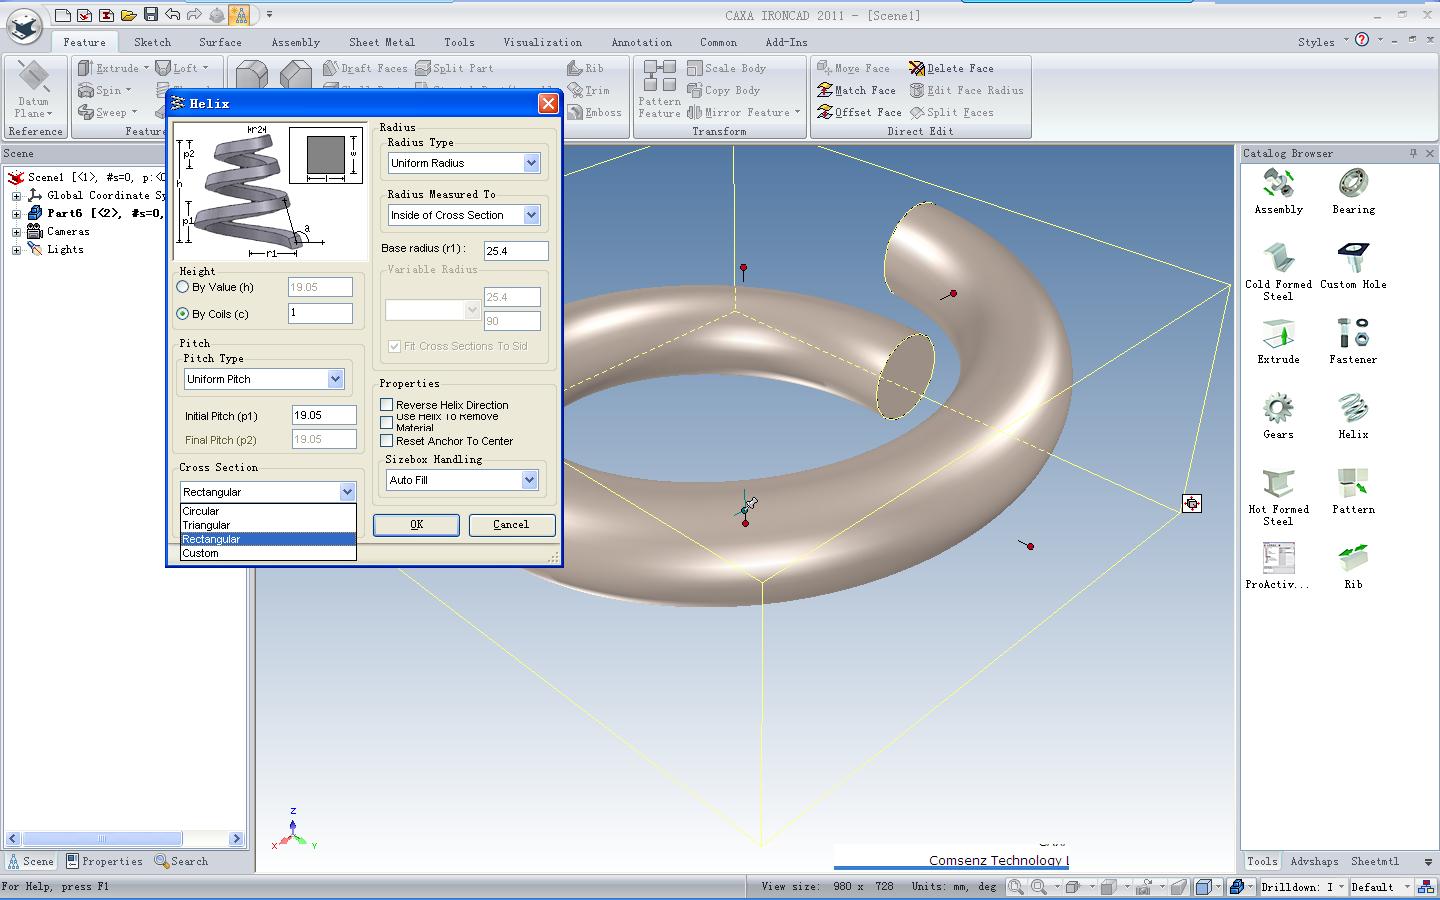Click the Move Face tool
Viewport: 1440px width, 900px height.
click(853, 68)
